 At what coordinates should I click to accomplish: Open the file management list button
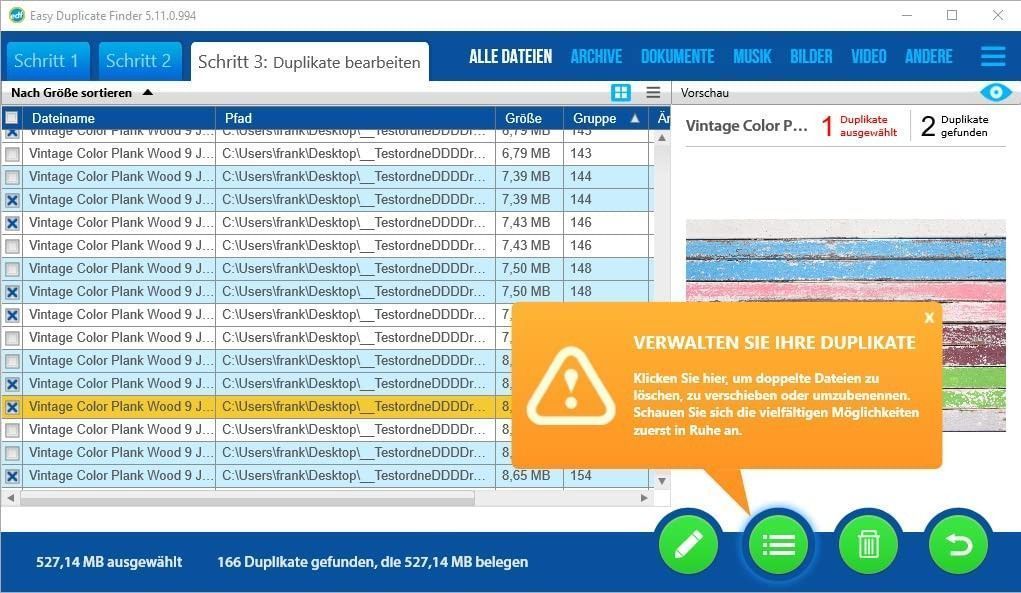click(778, 545)
